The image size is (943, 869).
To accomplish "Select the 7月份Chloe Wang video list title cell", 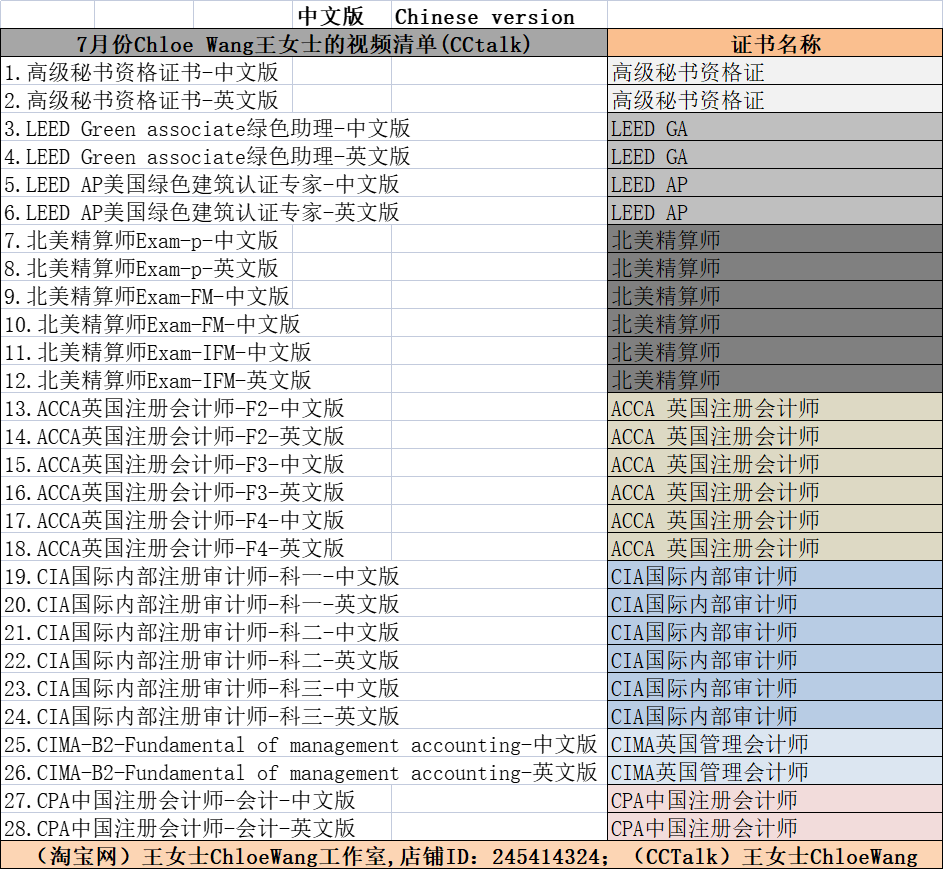I will (x=304, y=43).
